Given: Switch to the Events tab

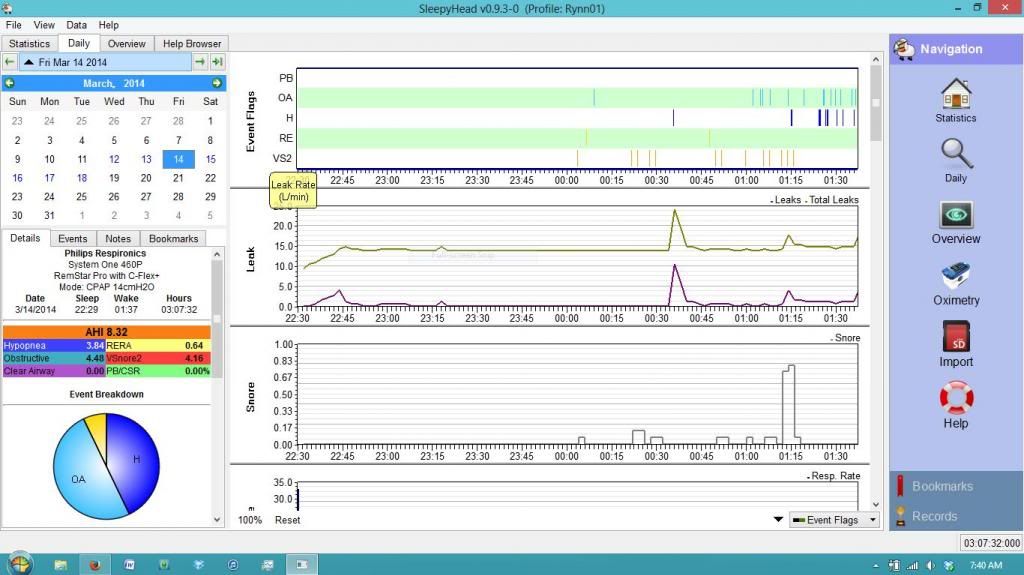Looking at the screenshot, I should coord(72,238).
